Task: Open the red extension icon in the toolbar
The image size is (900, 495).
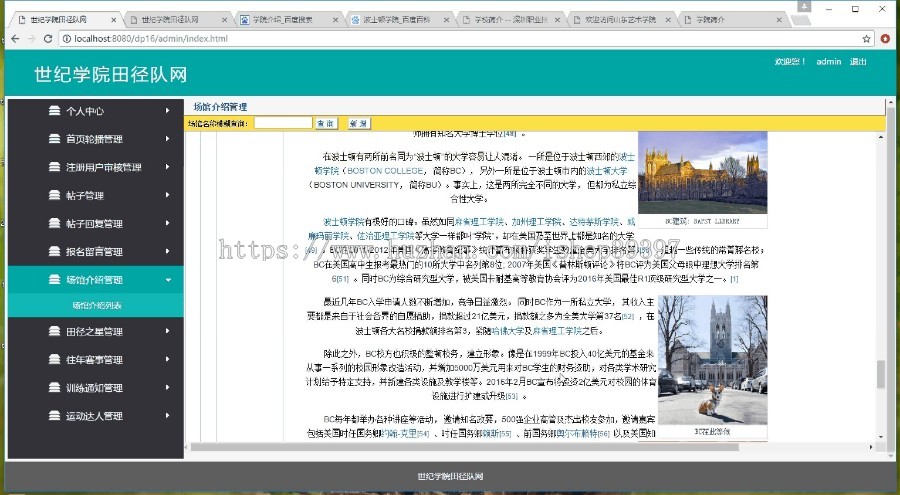Action: 885,38
